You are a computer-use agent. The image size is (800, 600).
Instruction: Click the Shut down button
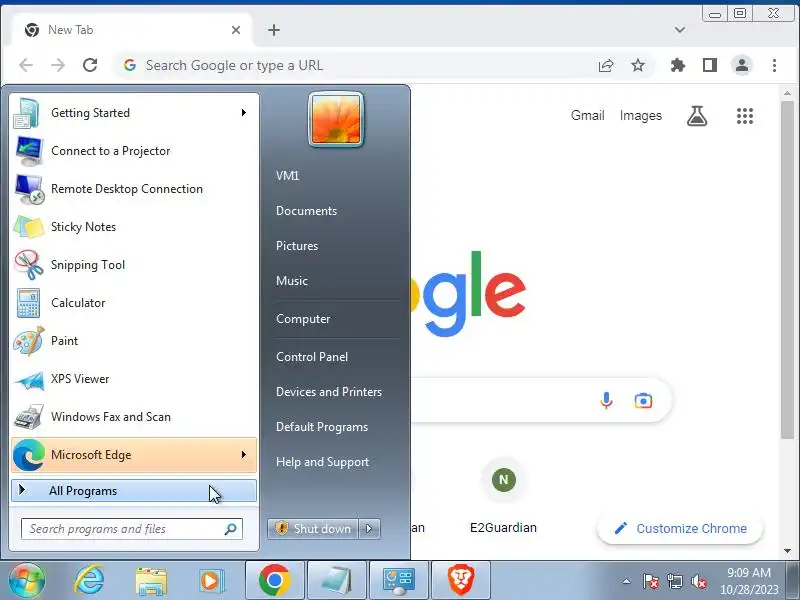point(313,529)
